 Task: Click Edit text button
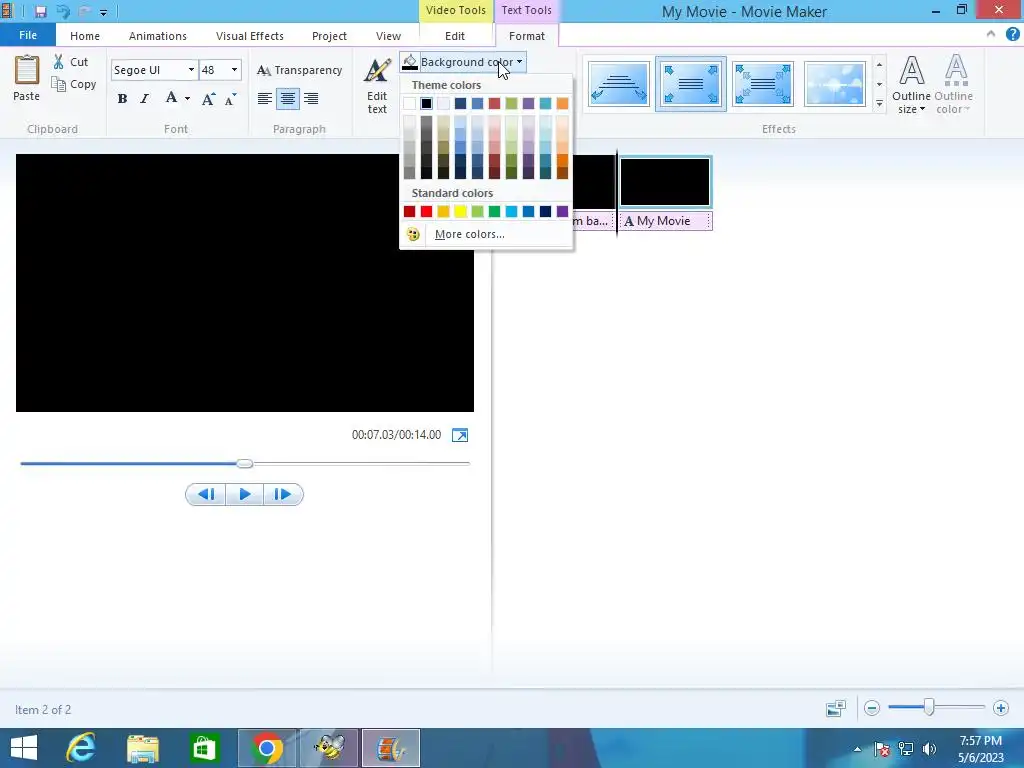tap(377, 86)
